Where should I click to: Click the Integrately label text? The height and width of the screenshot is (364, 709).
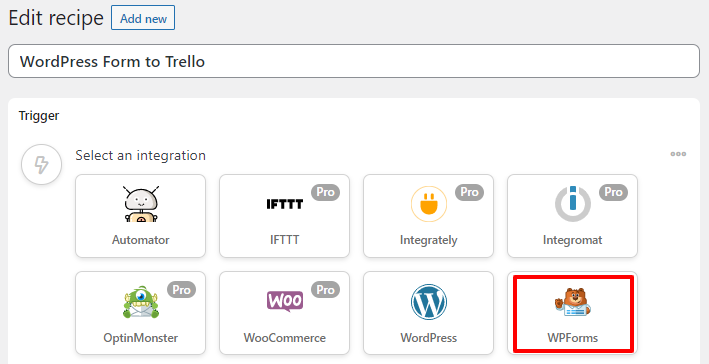coord(429,240)
